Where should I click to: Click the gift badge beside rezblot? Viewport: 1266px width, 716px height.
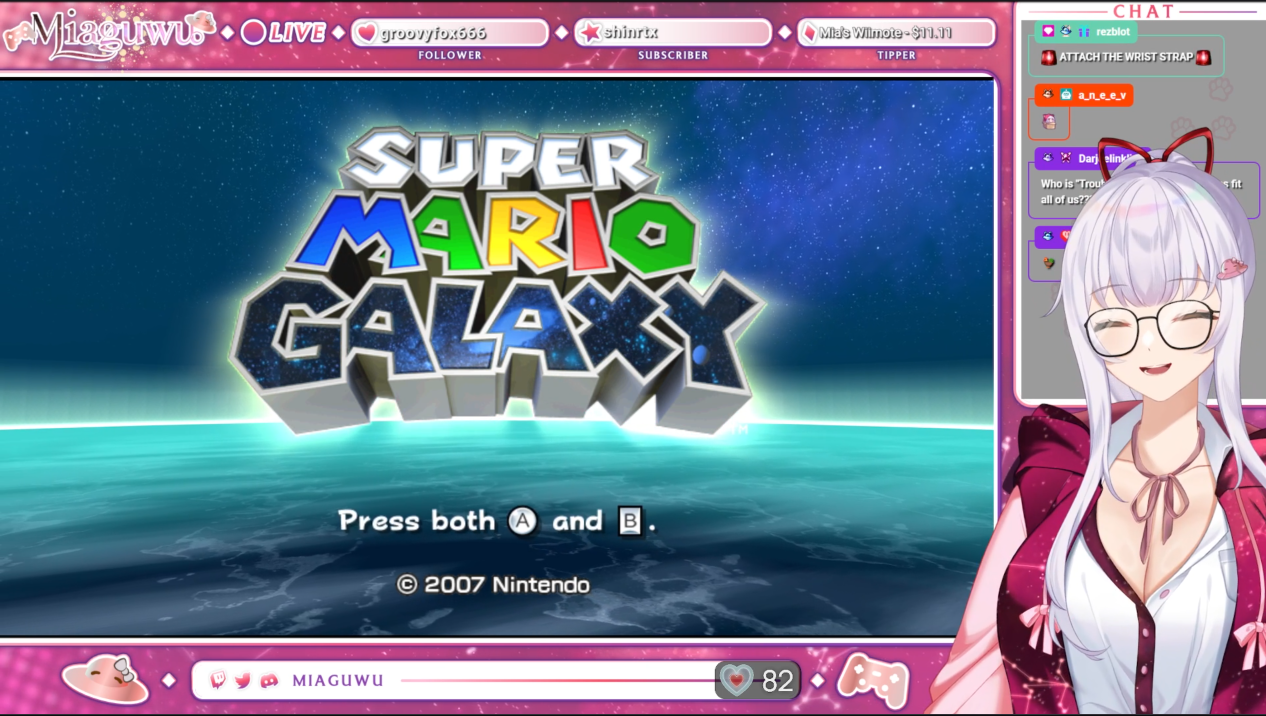click(x=1083, y=32)
